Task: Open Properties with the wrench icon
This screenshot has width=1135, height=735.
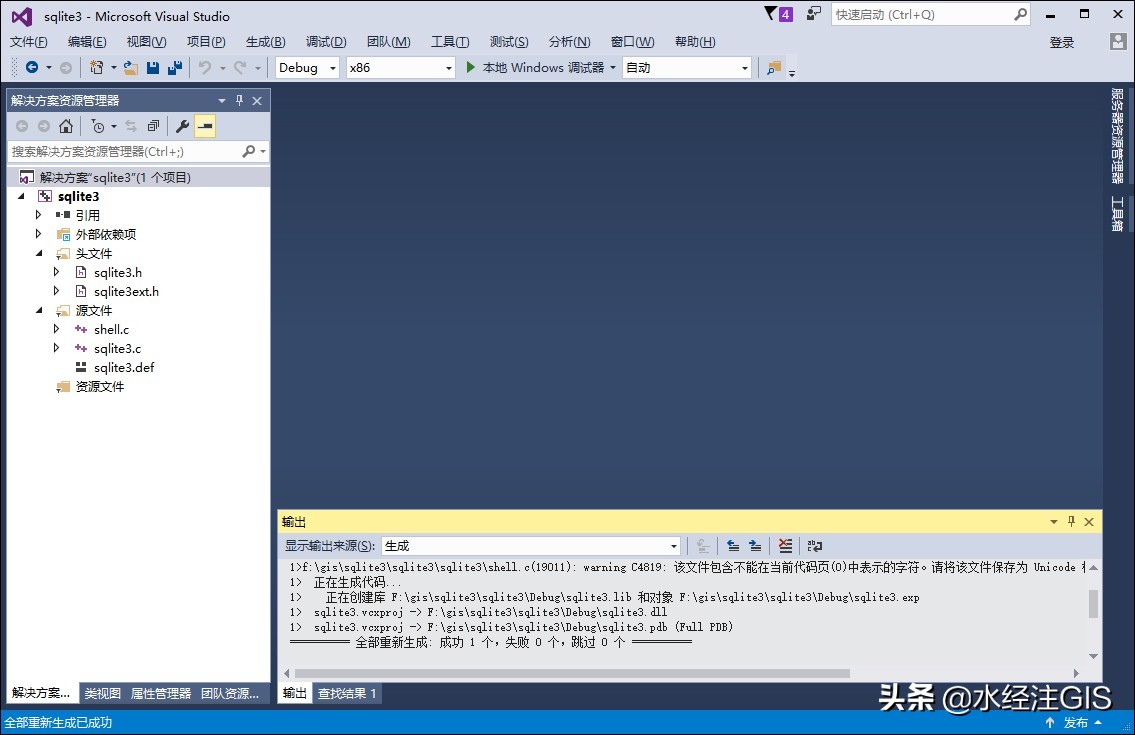Action: tap(182, 126)
